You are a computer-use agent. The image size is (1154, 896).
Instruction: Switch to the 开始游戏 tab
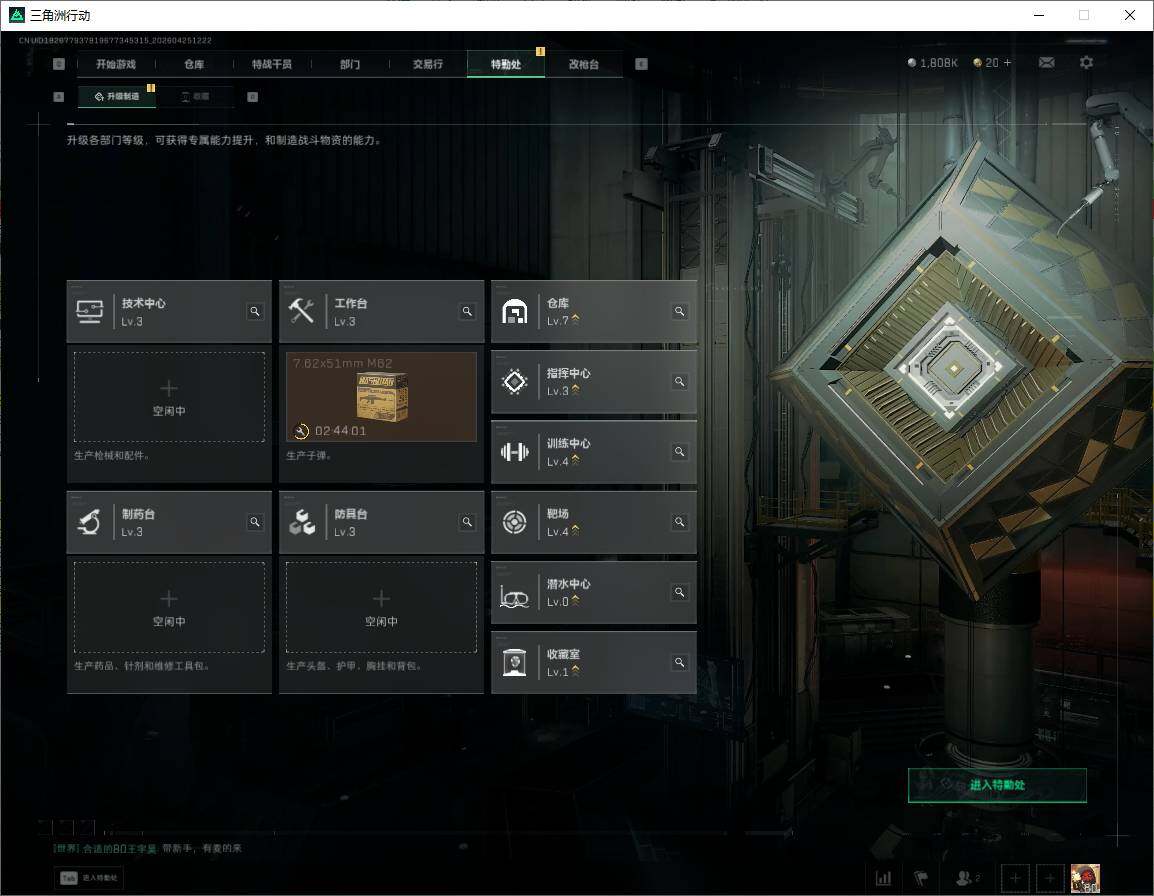tap(116, 64)
